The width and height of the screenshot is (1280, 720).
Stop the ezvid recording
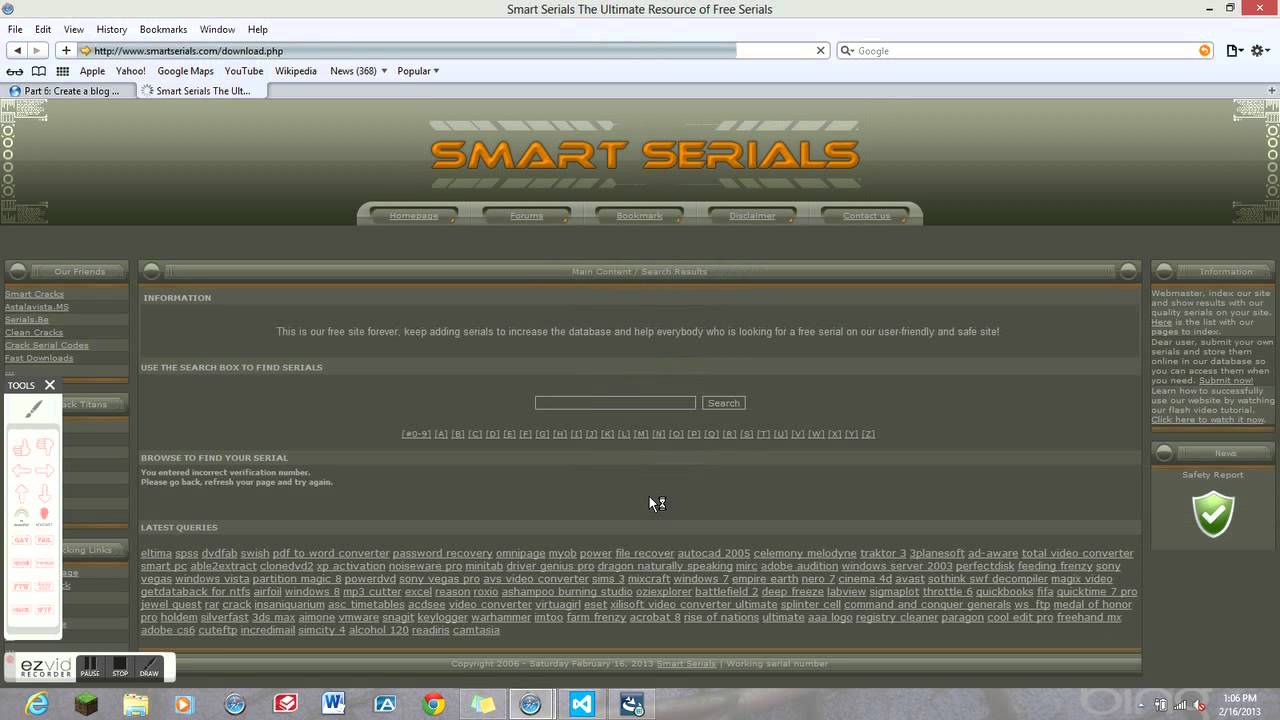click(120, 667)
